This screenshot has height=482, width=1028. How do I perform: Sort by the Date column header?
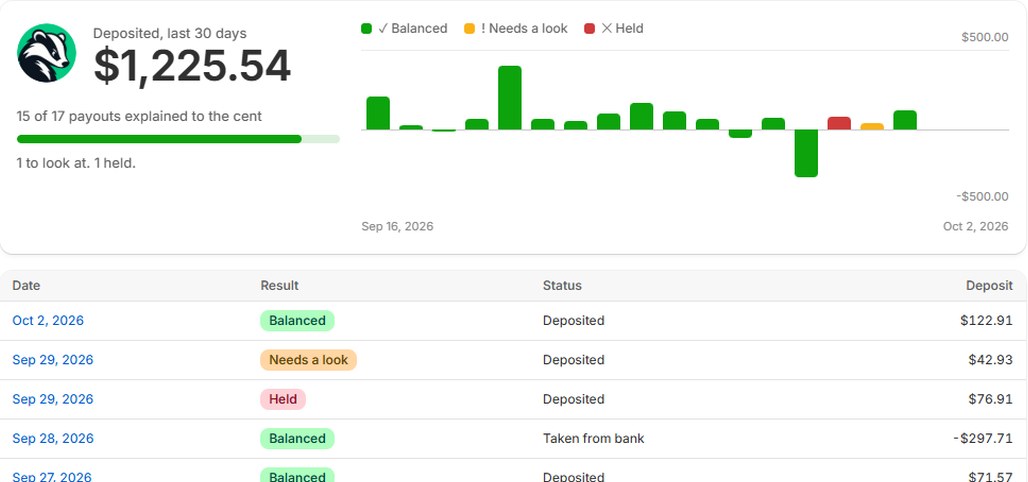click(26, 286)
